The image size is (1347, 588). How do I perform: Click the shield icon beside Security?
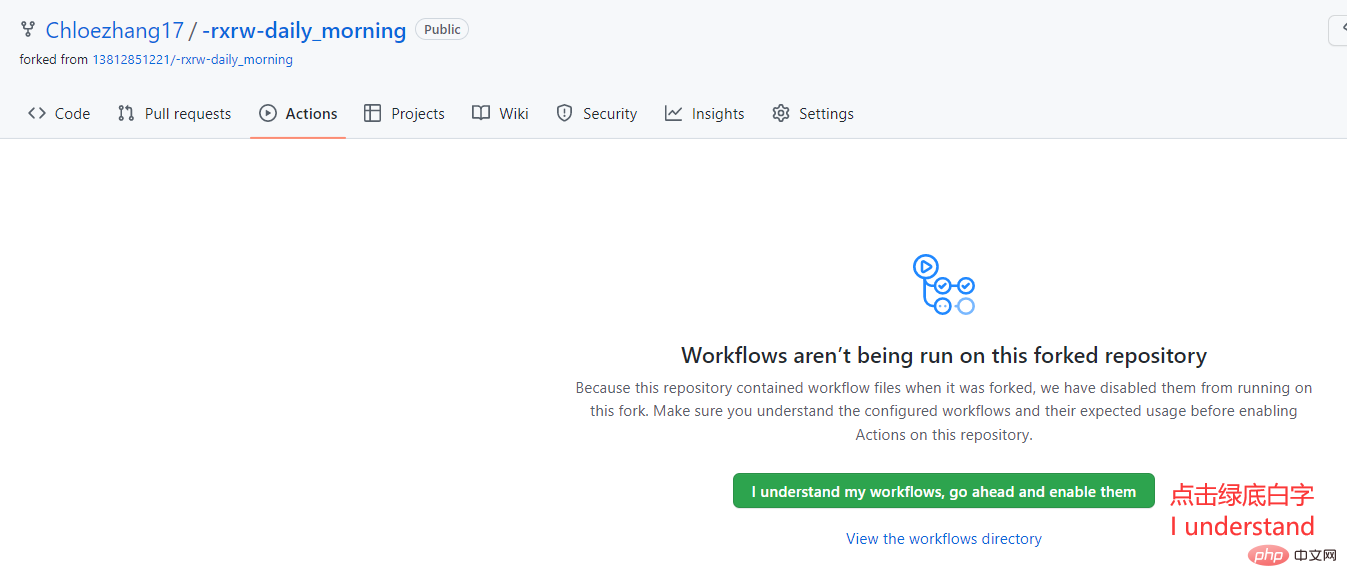(564, 114)
